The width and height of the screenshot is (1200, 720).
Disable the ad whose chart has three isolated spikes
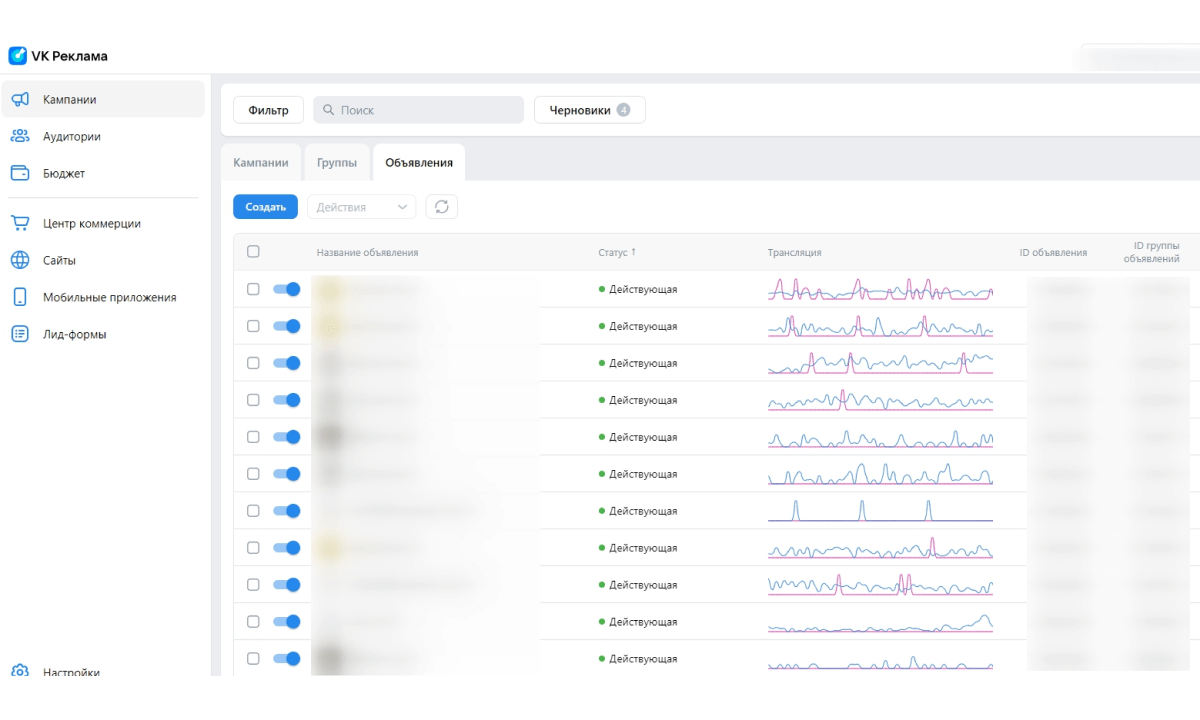tap(287, 511)
